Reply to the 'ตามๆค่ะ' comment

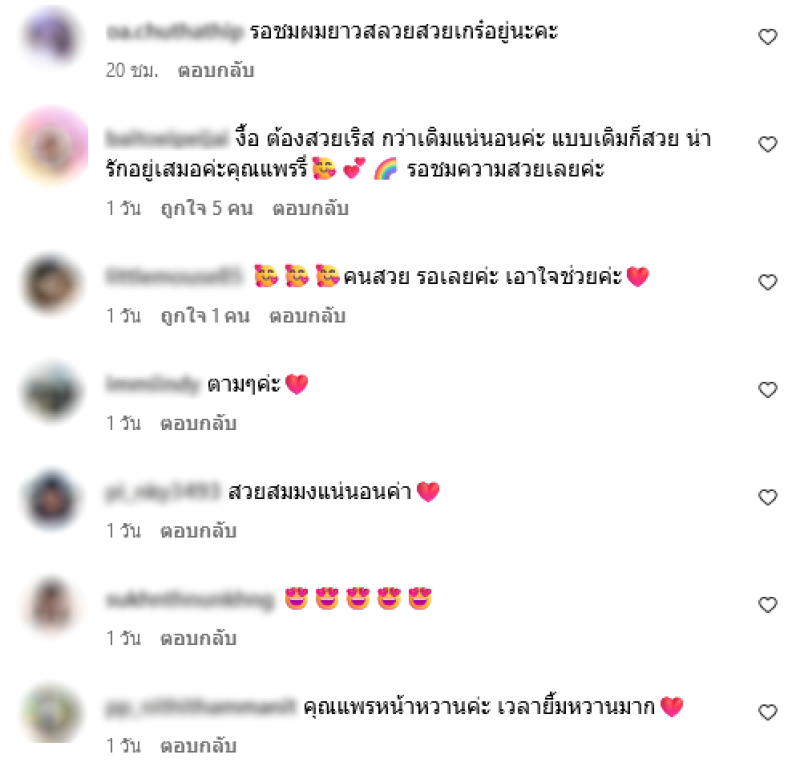[x=198, y=424]
